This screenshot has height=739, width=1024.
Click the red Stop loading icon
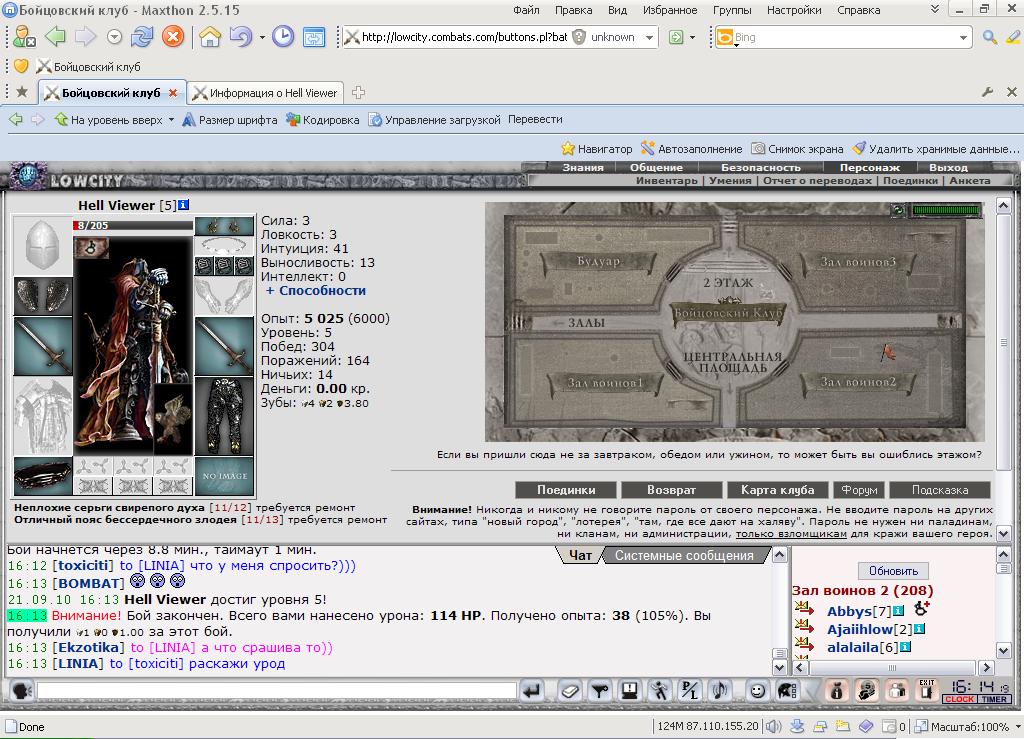point(172,37)
